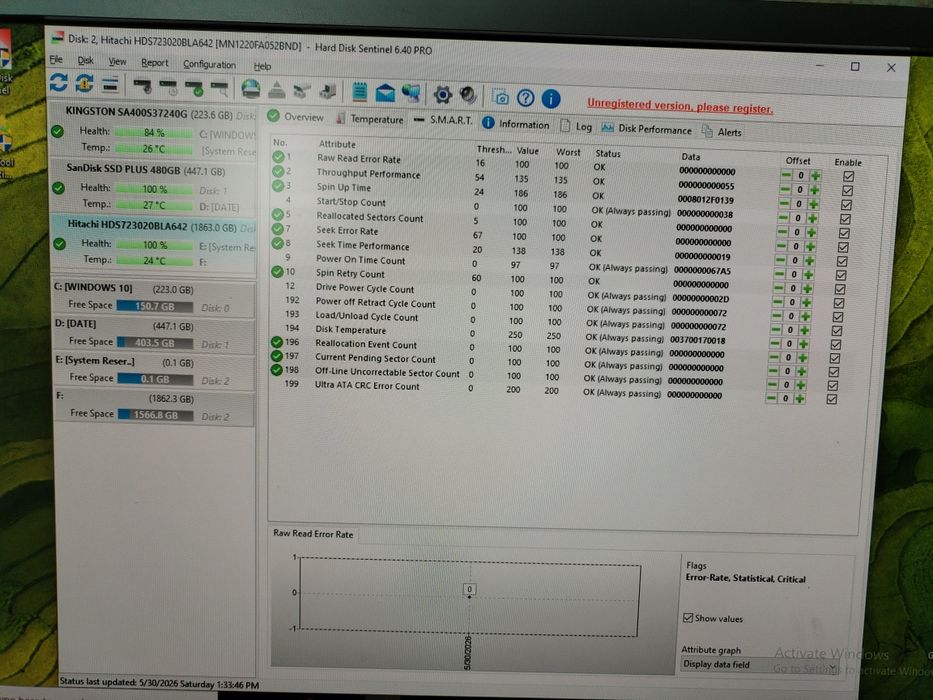The width and height of the screenshot is (933, 700).
Task: Switch to the Temperature tab
Action: (x=370, y=119)
